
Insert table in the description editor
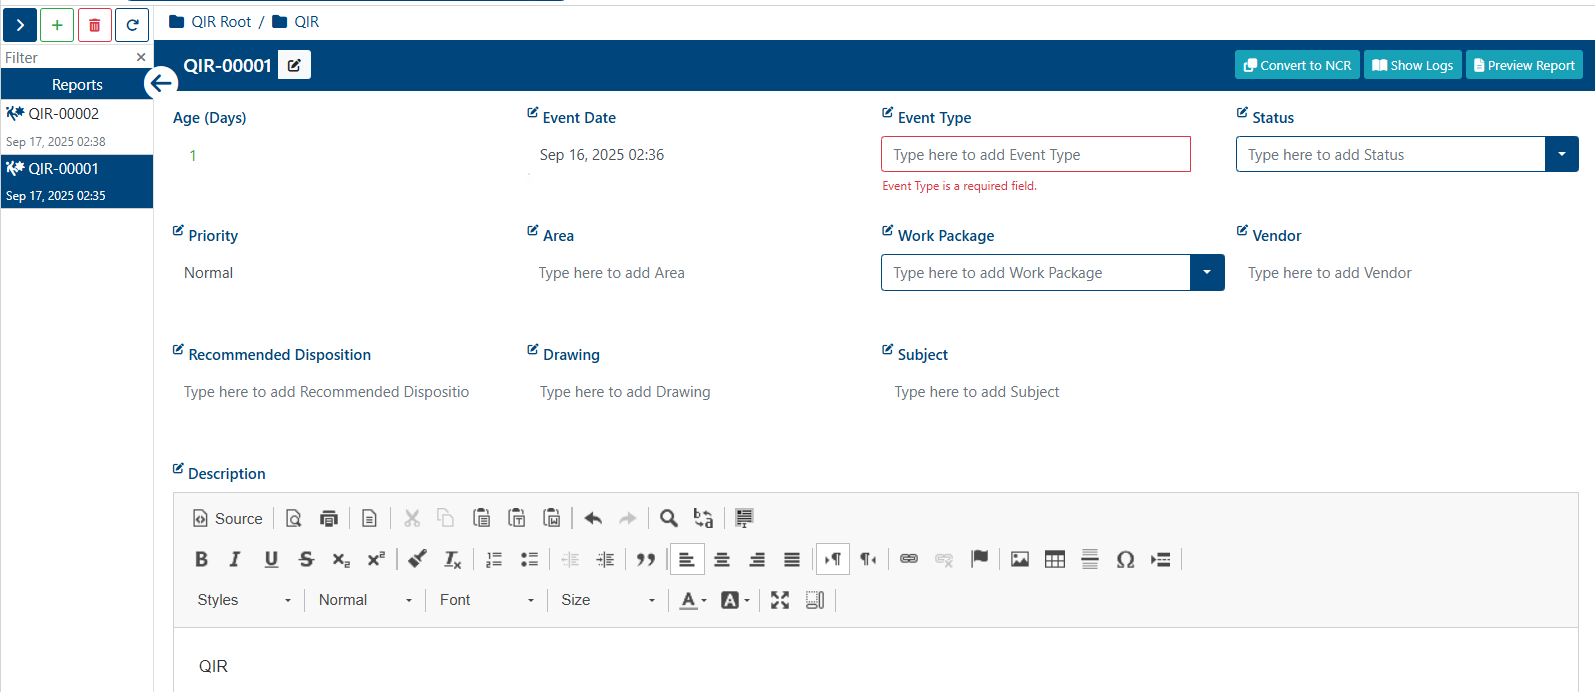tap(1054, 559)
